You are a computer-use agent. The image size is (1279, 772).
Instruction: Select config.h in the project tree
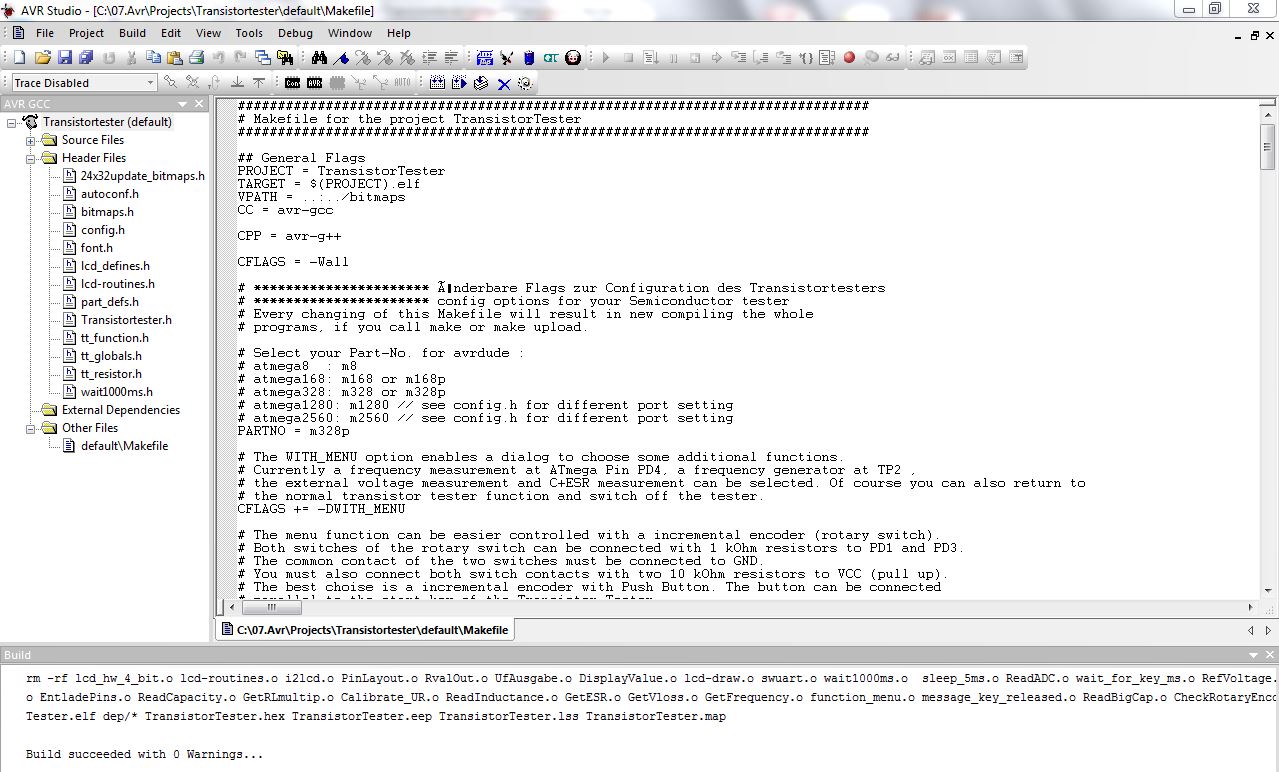103,230
